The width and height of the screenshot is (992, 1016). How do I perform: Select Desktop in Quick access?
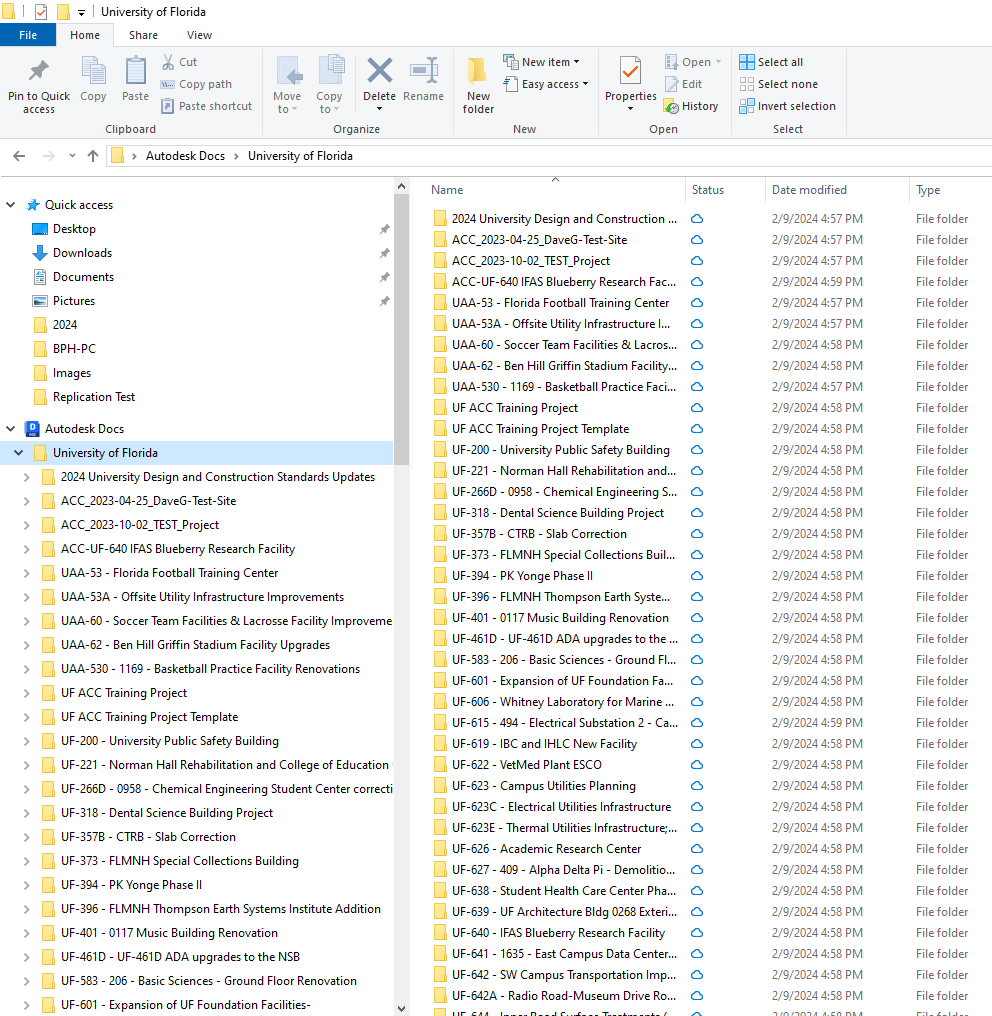click(75, 229)
